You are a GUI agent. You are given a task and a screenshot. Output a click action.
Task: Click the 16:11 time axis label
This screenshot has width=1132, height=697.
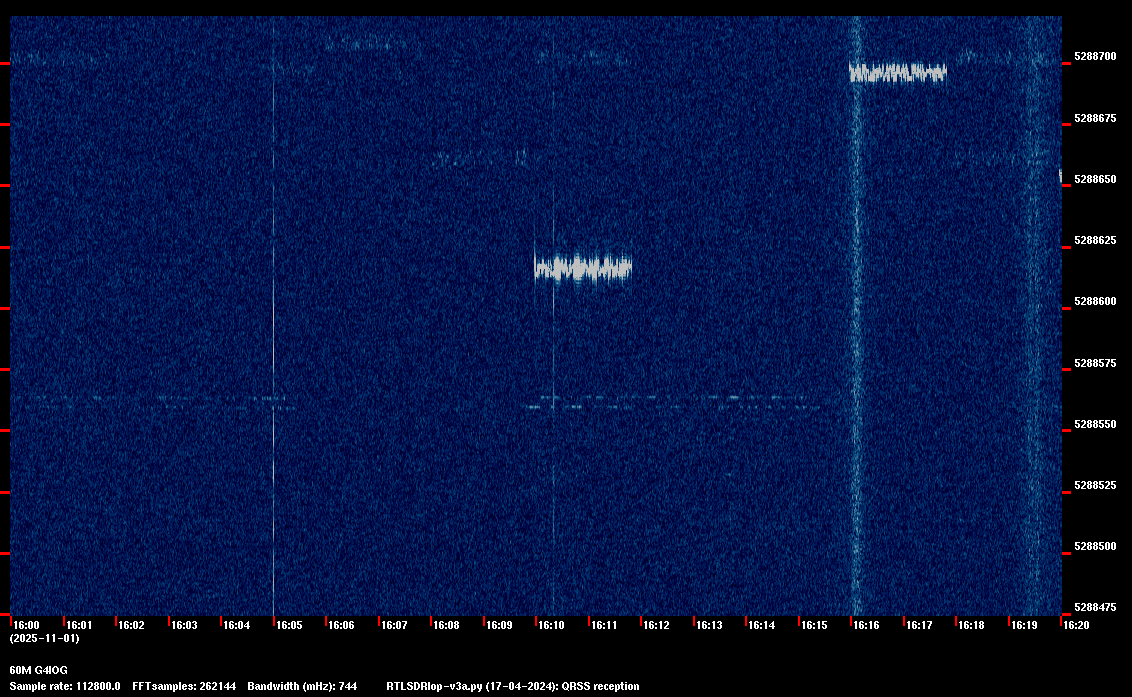point(604,625)
